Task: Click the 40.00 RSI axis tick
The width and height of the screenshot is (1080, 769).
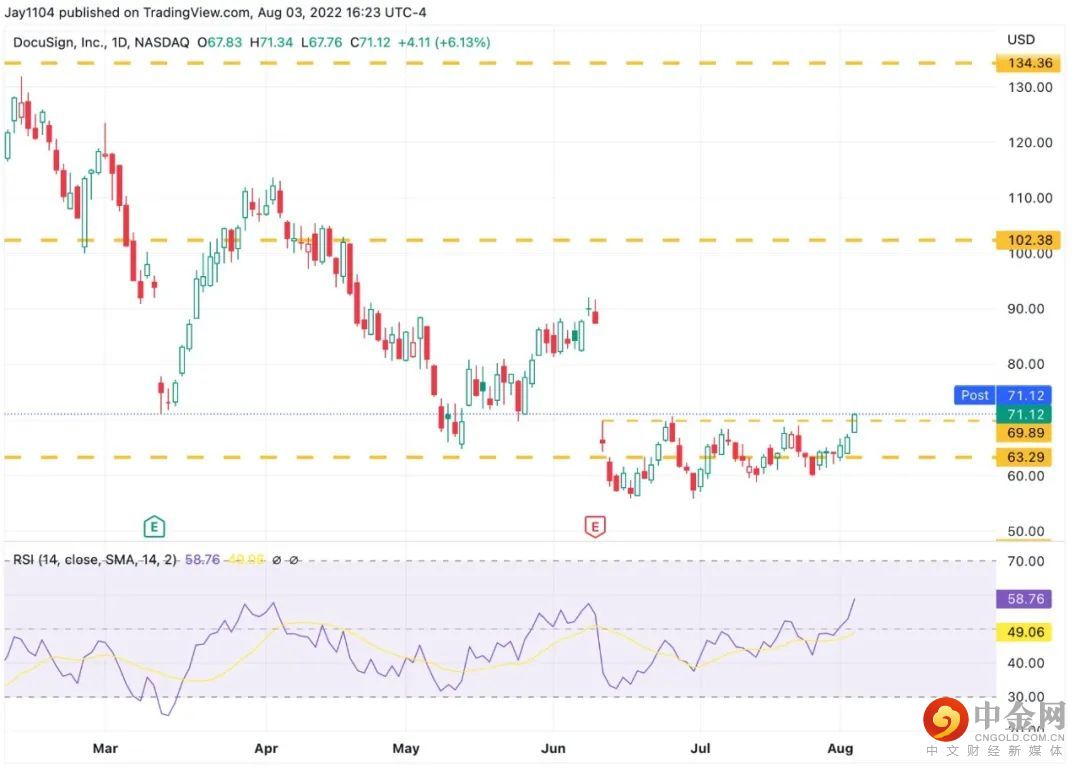Action: pos(1026,663)
